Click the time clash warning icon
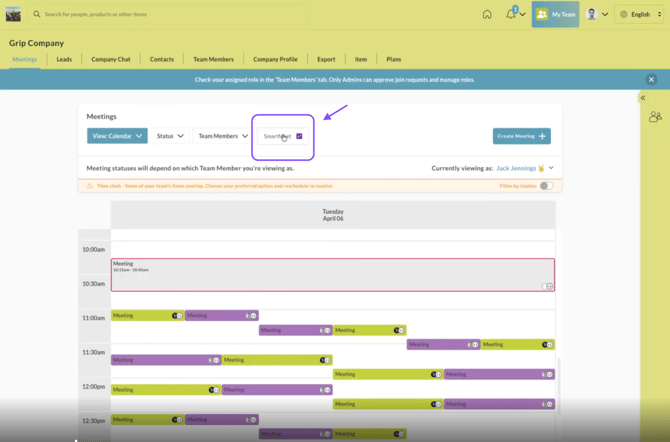This screenshot has width=670, height=442. pos(90,186)
